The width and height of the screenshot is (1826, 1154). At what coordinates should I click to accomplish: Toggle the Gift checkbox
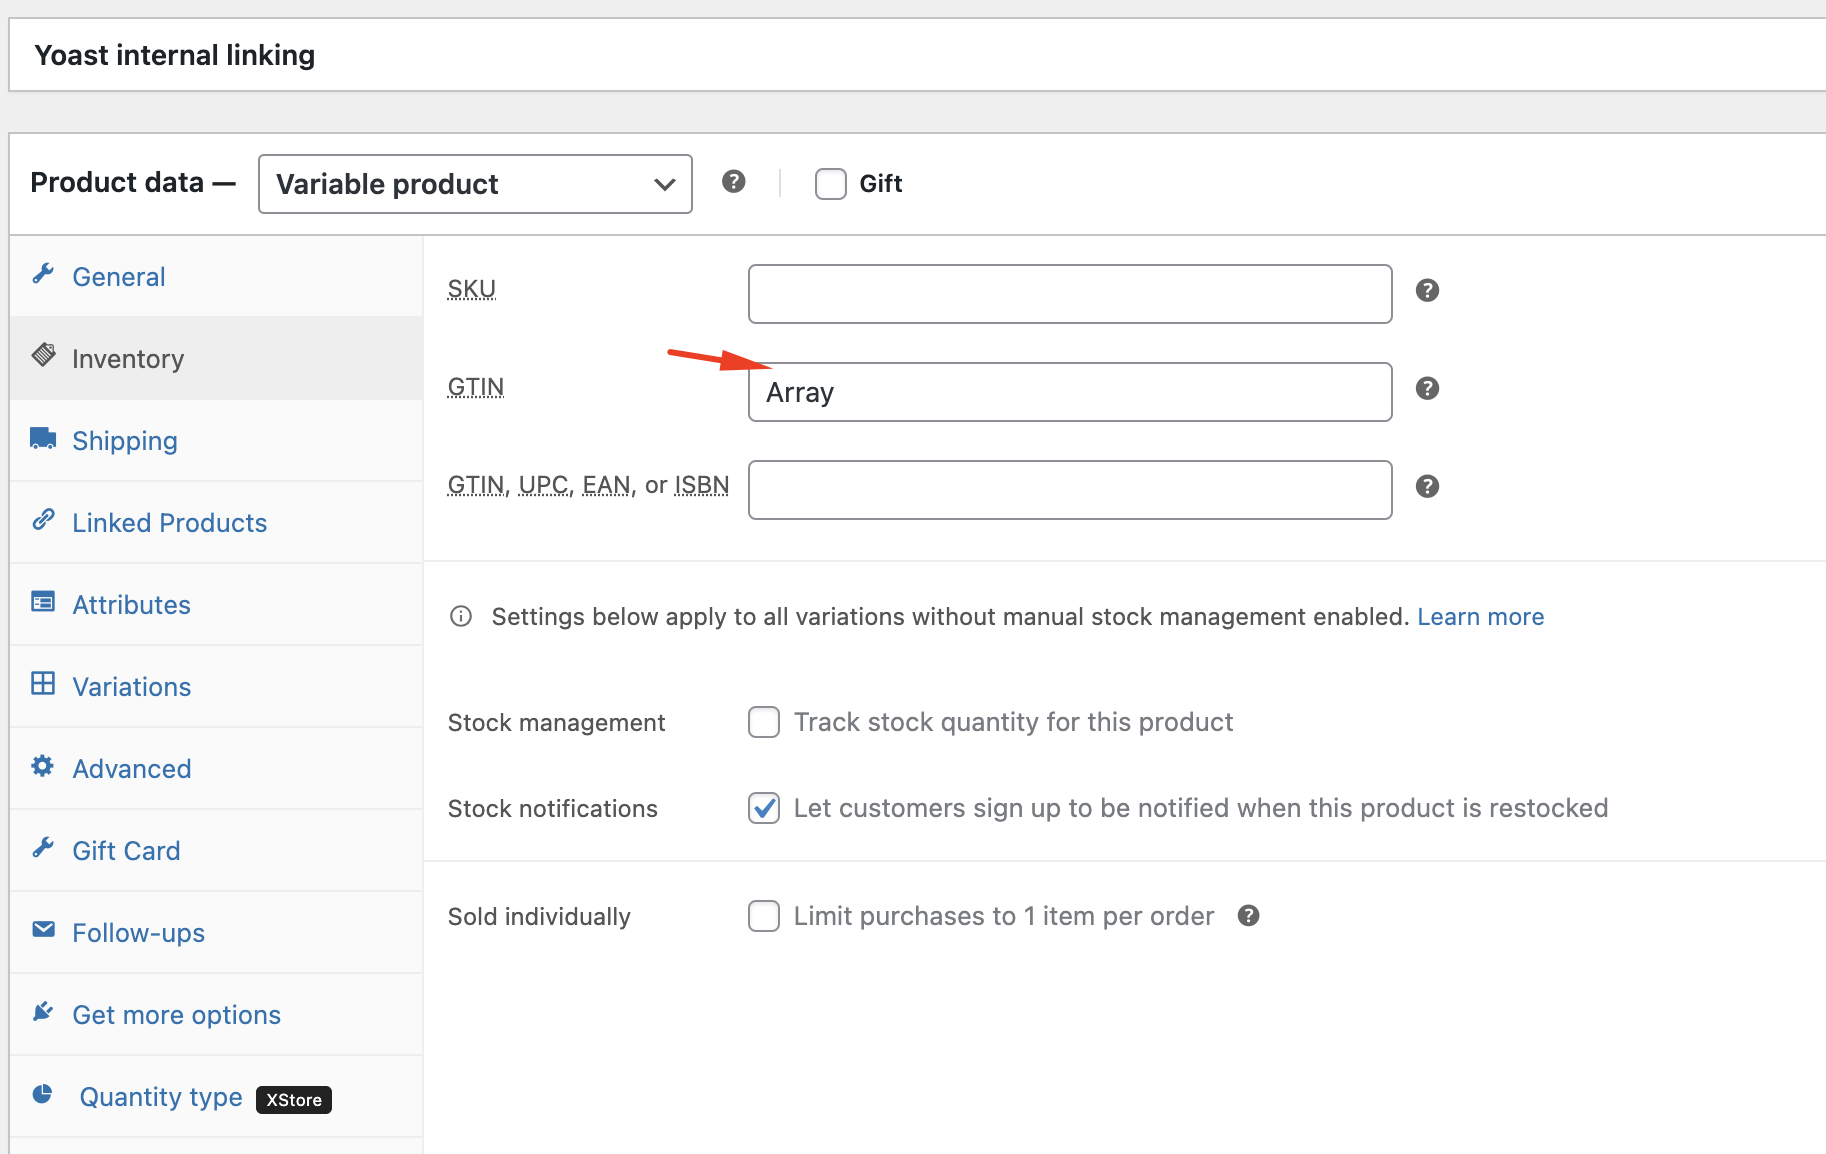tap(831, 184)
